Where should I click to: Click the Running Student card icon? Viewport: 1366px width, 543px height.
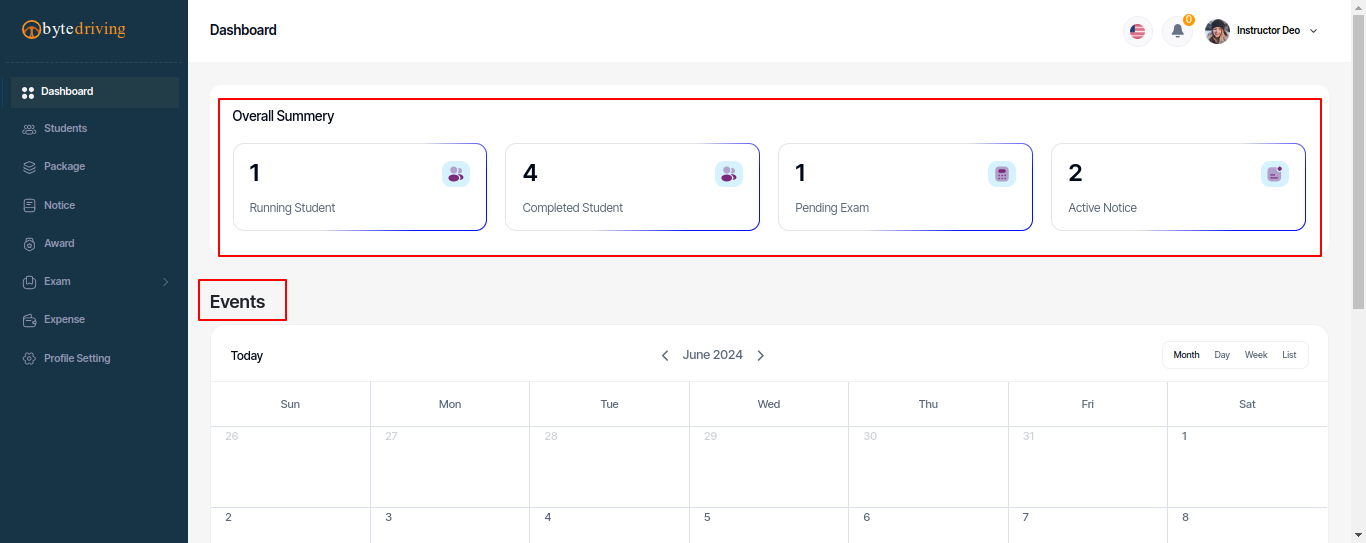coord(456,174)
